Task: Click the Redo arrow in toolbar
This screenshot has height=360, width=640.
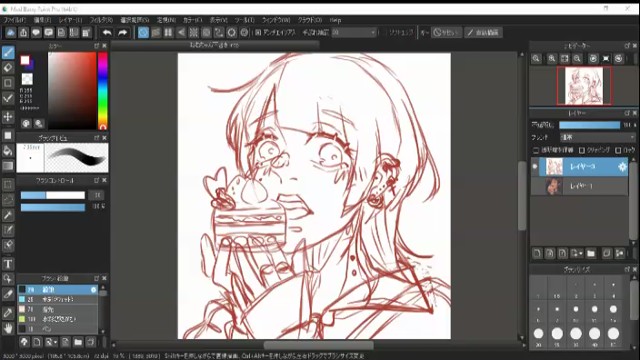Action: point(122,33)
